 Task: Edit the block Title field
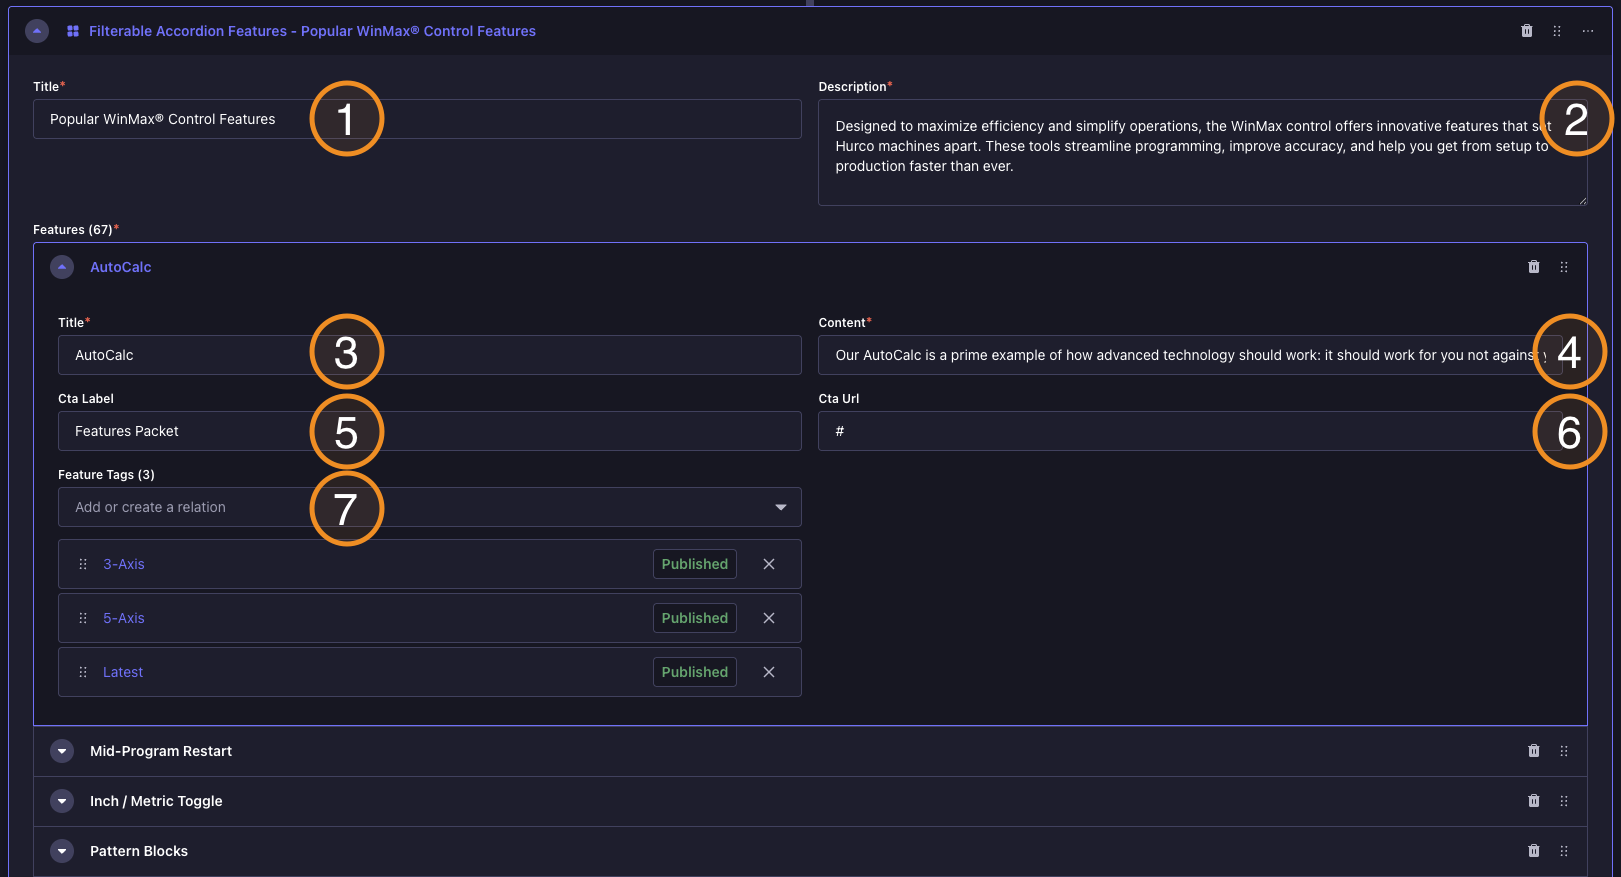pyautogui.click(x=417, y=119)
